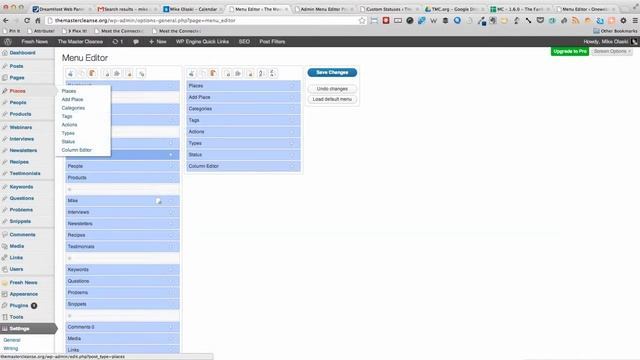Click last icon in left menu toolbar

141,73
